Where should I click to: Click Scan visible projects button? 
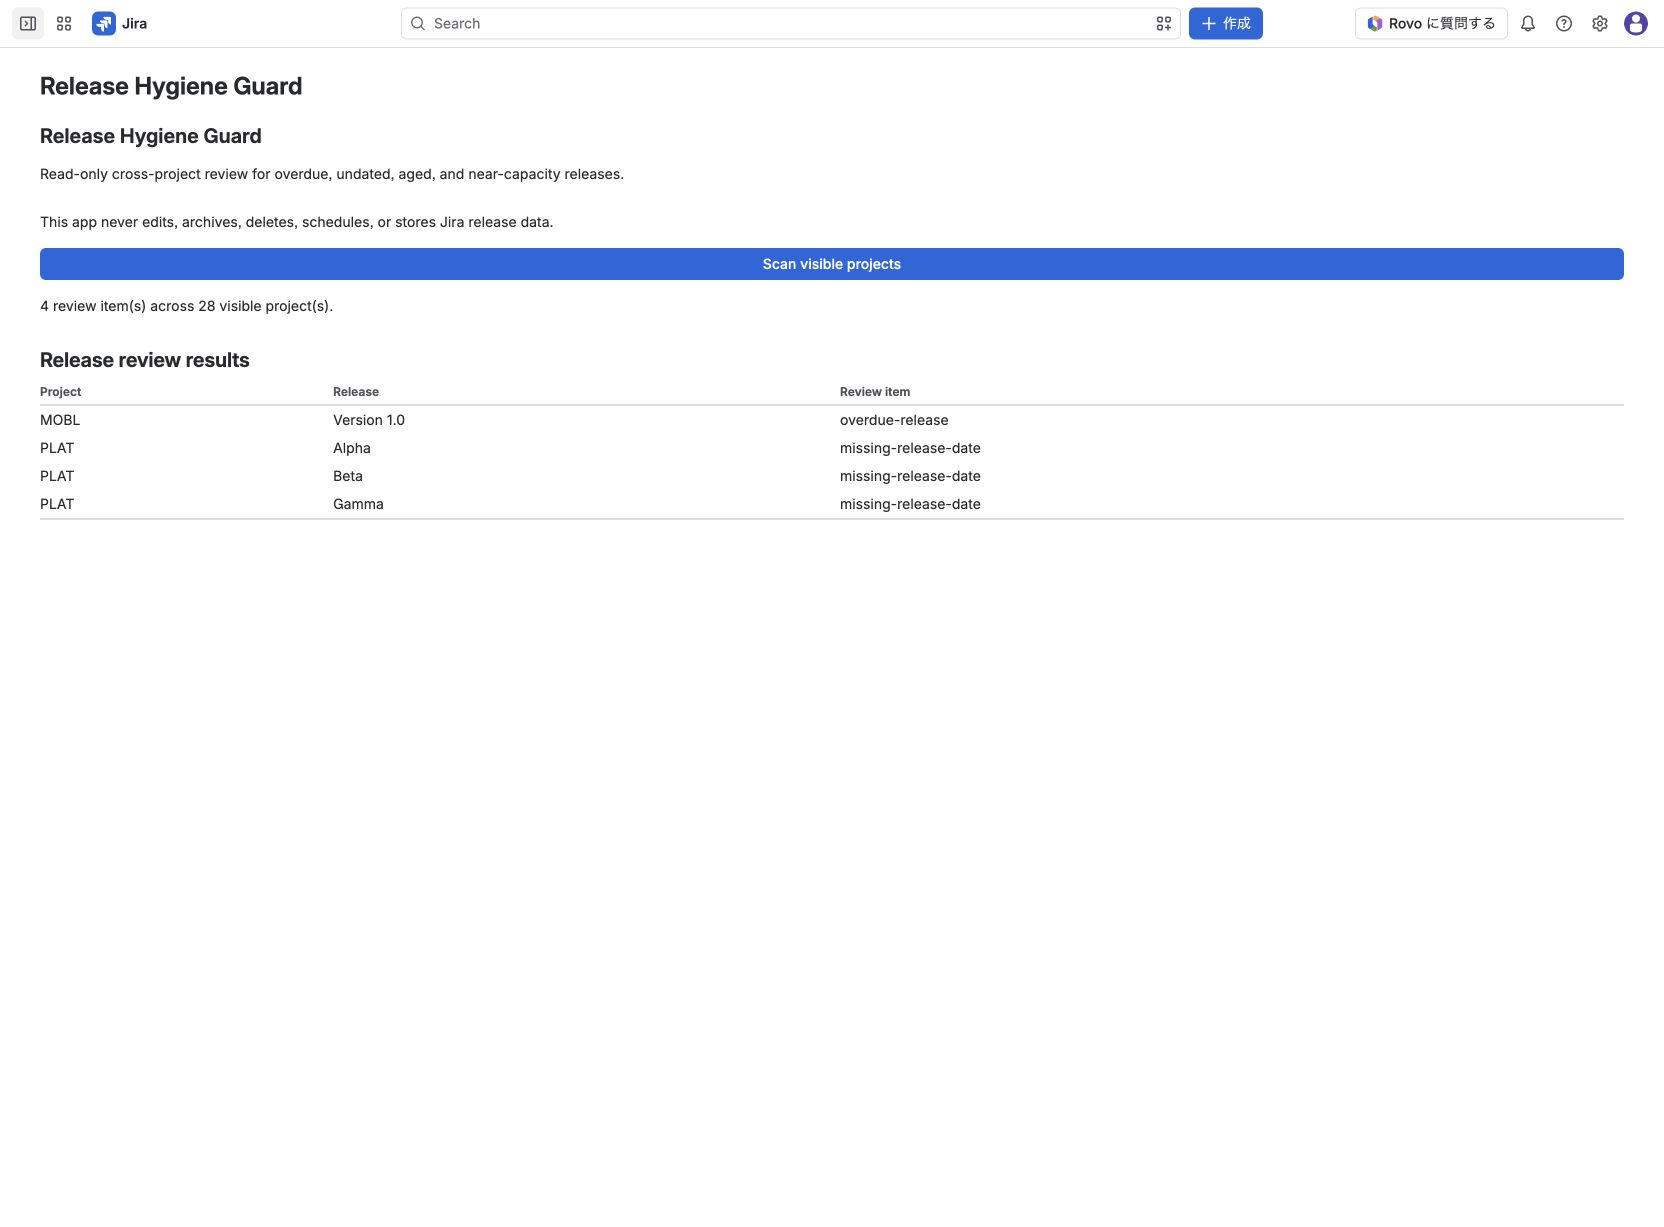coord(831,264)
